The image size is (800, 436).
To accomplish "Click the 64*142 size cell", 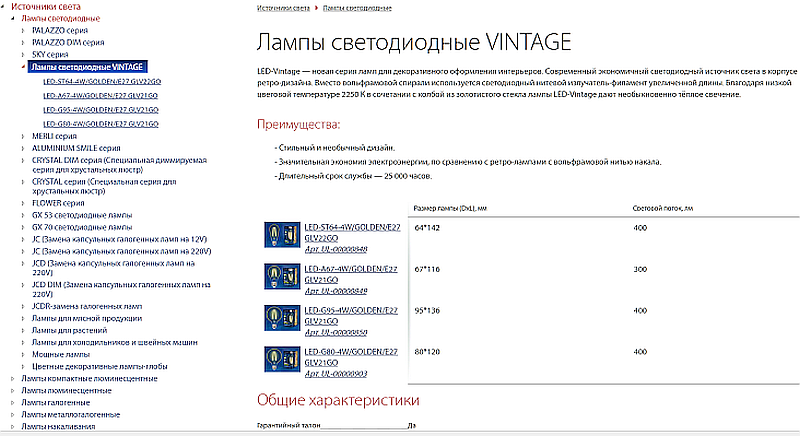I will pyautogui.click(x=427, y=228).
